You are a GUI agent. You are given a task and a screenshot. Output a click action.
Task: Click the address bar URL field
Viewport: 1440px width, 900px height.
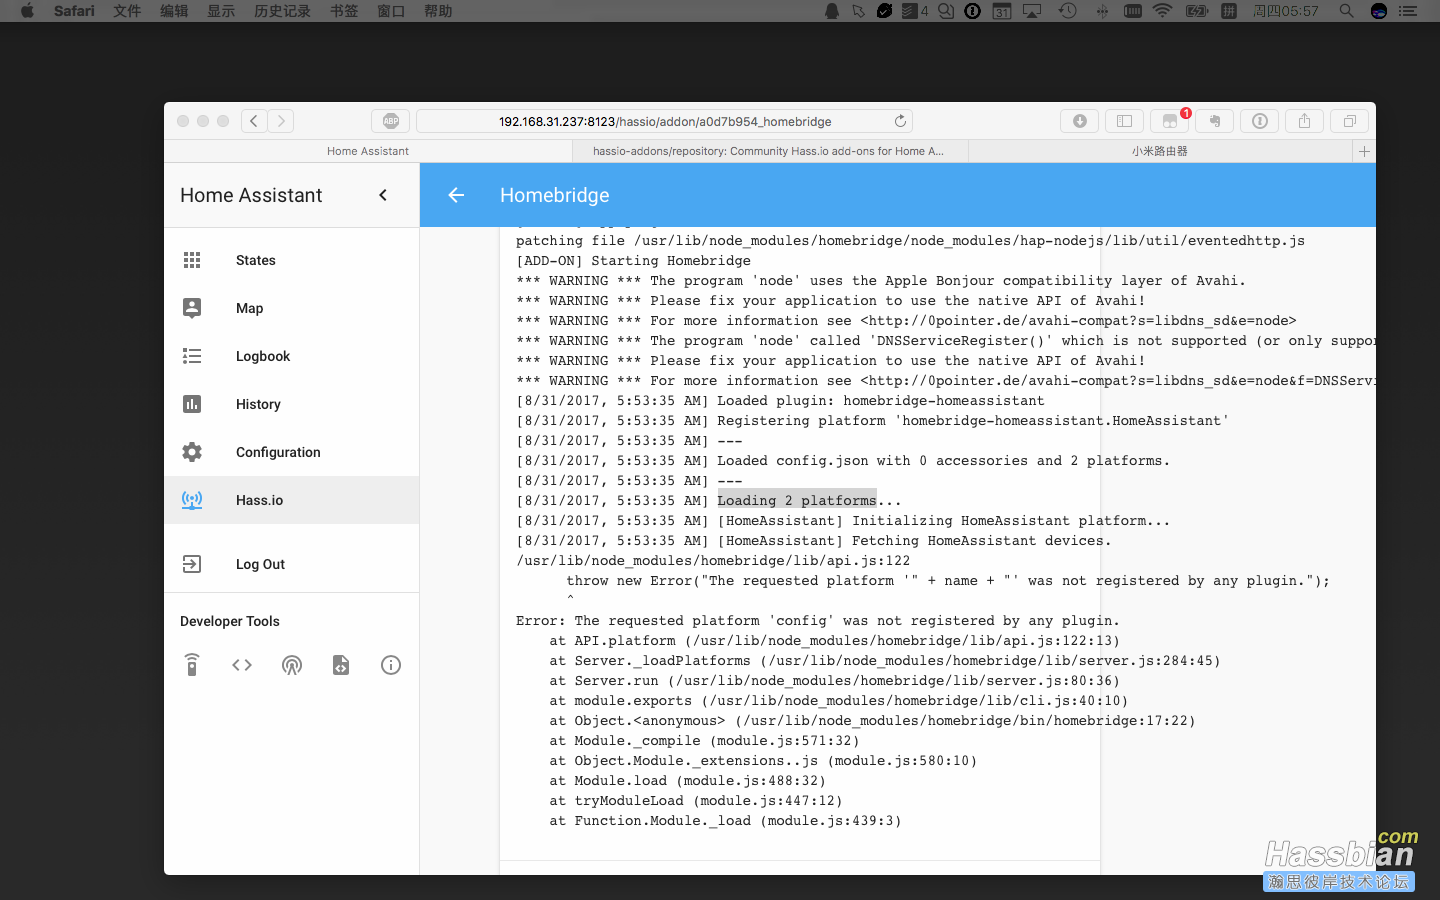[664, 121]
